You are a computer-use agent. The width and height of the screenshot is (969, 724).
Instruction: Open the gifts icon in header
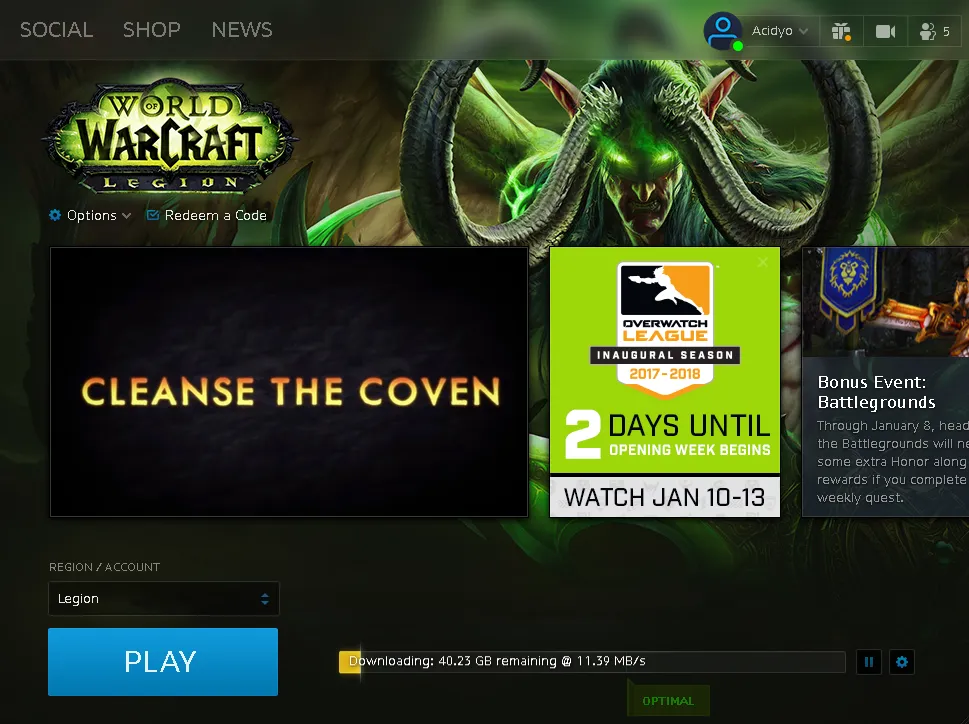841,31
